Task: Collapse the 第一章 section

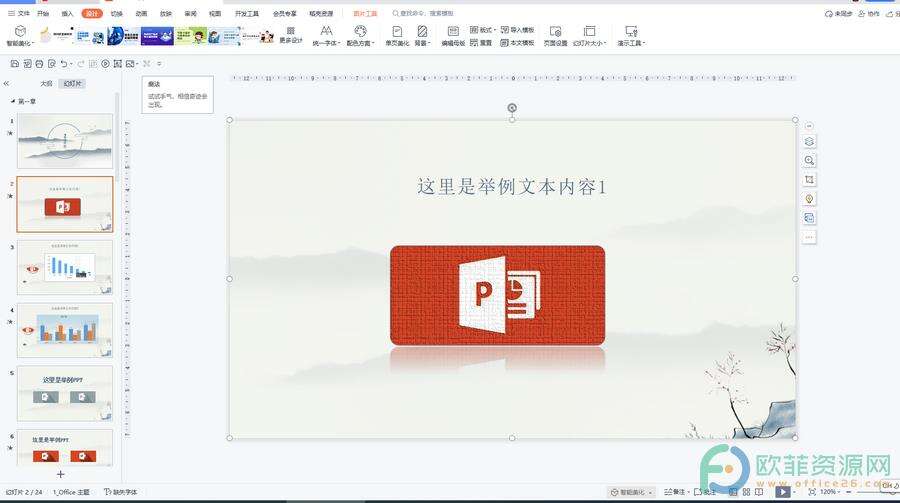Action: (x=13, y=101)
